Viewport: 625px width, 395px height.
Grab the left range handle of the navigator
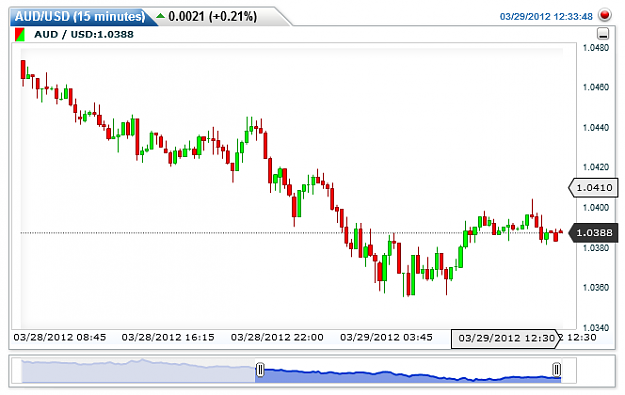coord(259,369)
